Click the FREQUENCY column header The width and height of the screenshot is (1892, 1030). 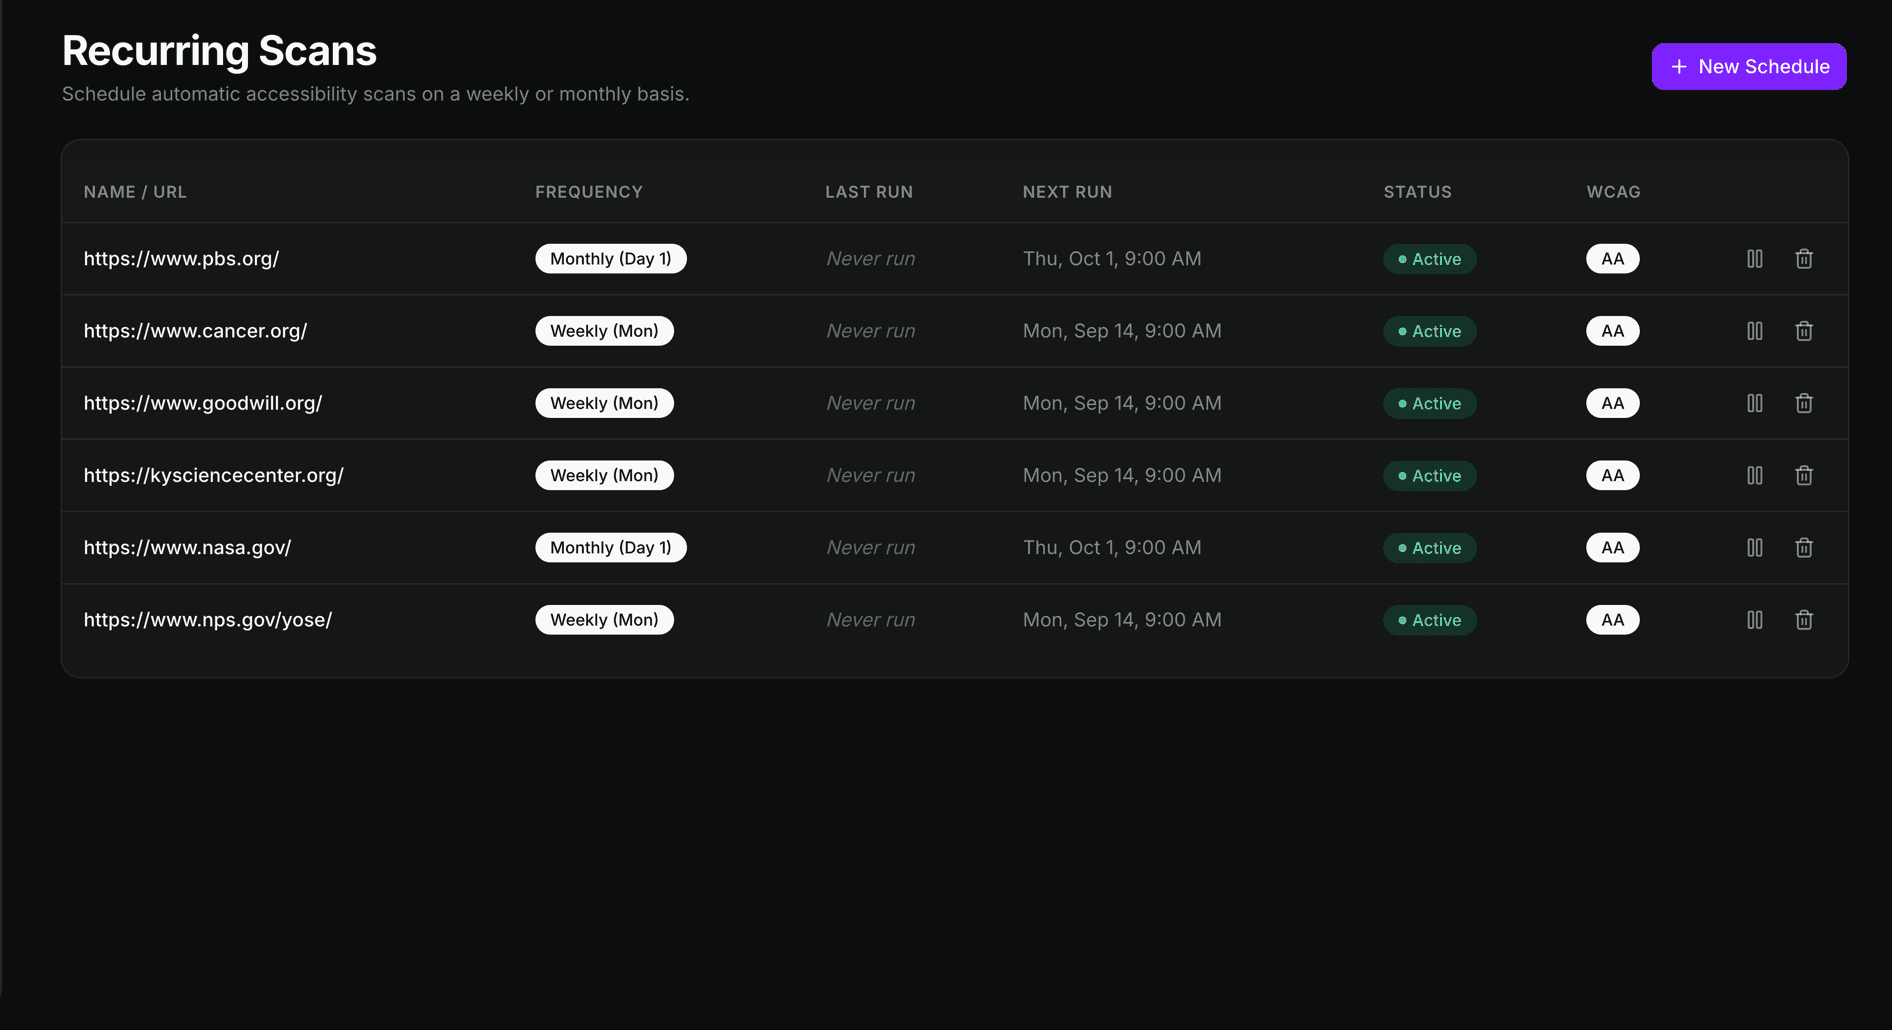click(589, 192)
